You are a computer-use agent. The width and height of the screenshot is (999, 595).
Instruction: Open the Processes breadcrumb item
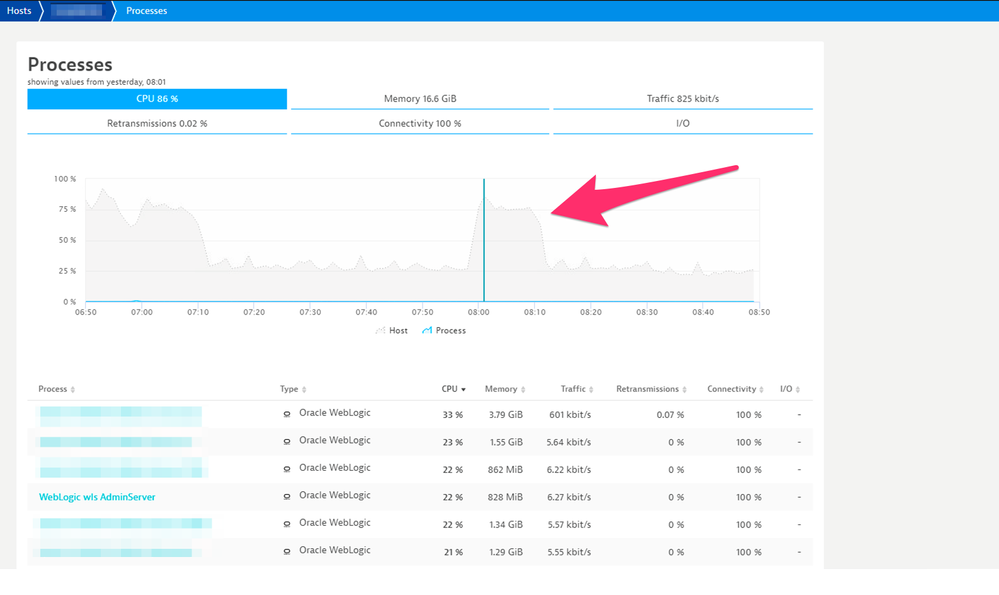pyautogui.click(x=146, y=11)
